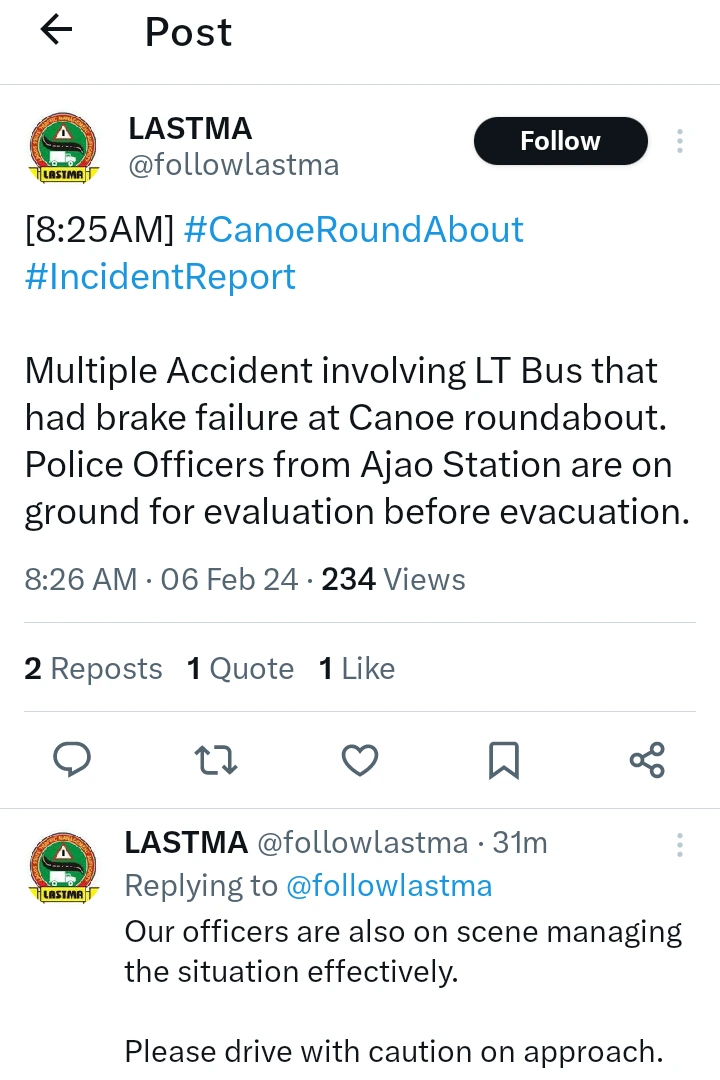Open more options on LASTMA reply

[x=680, y=845]
